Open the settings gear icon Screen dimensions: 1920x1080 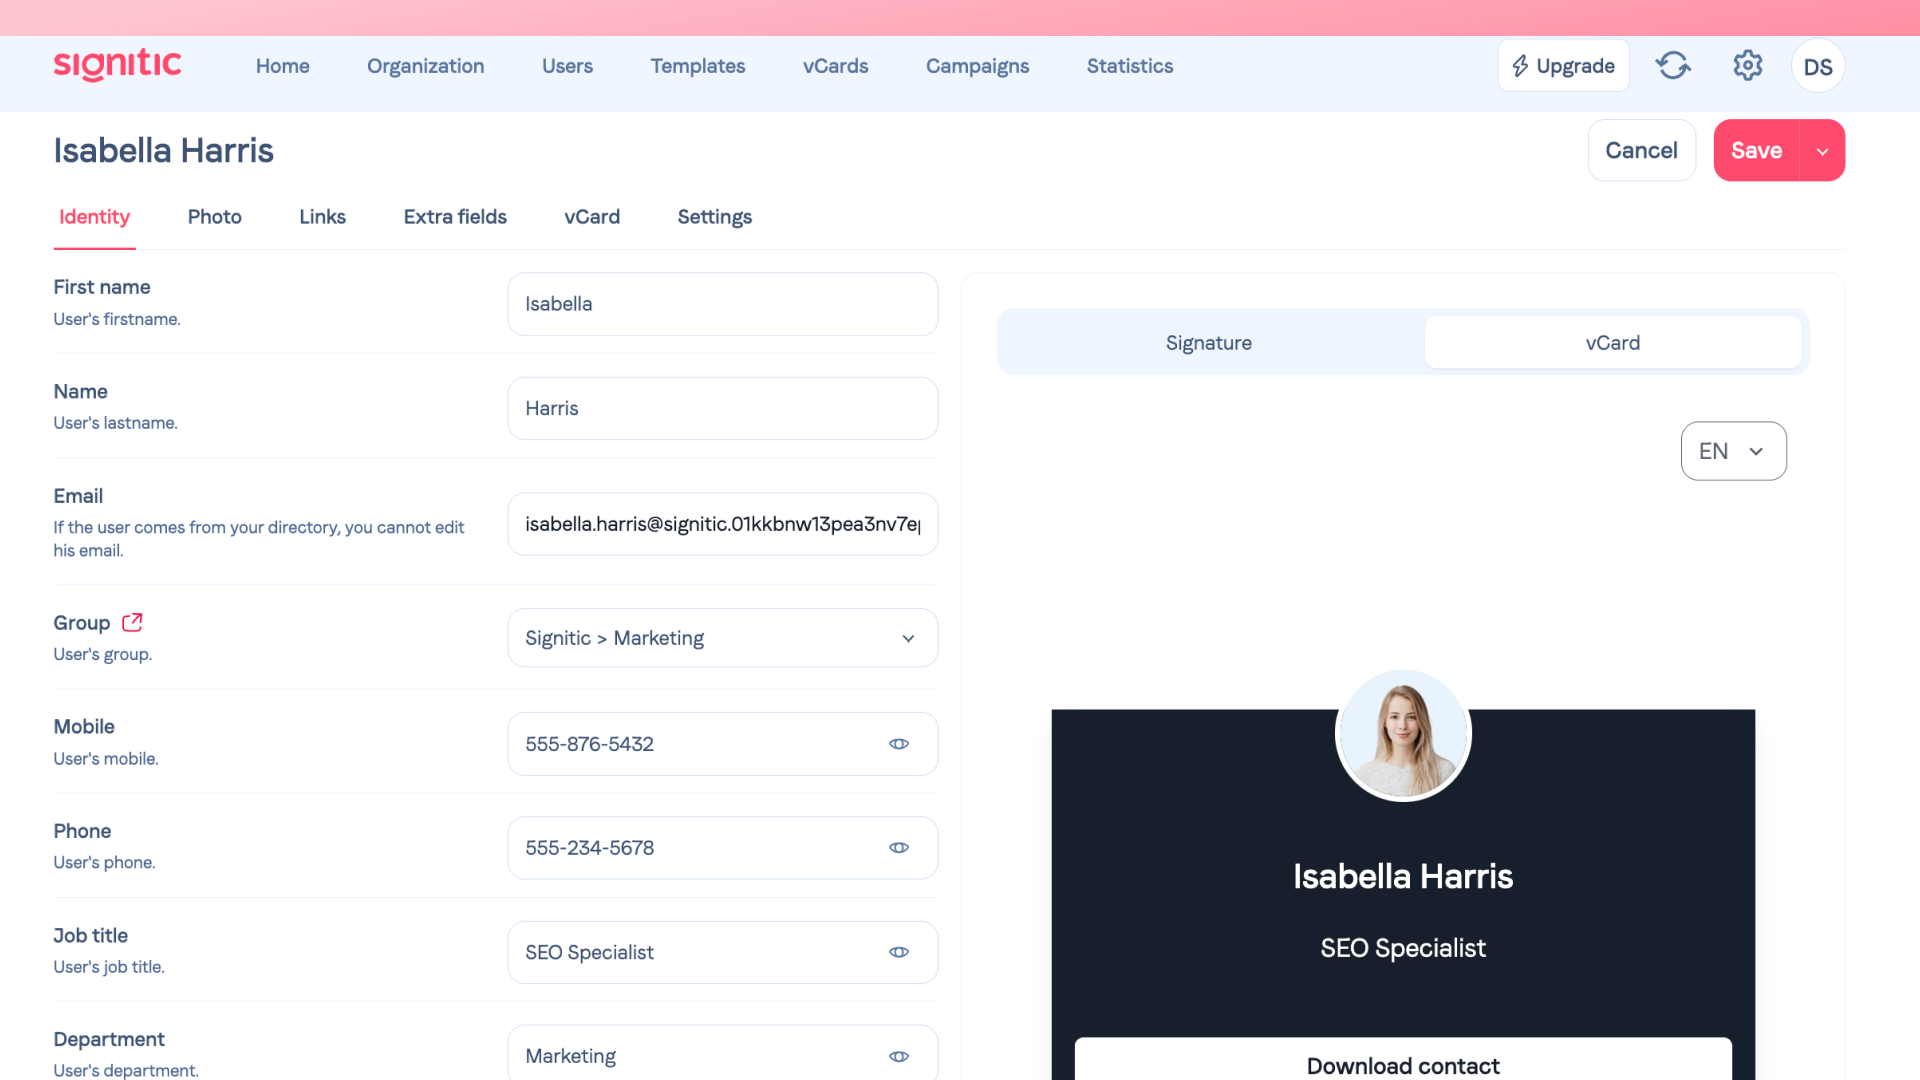(x=1747, y=66)
